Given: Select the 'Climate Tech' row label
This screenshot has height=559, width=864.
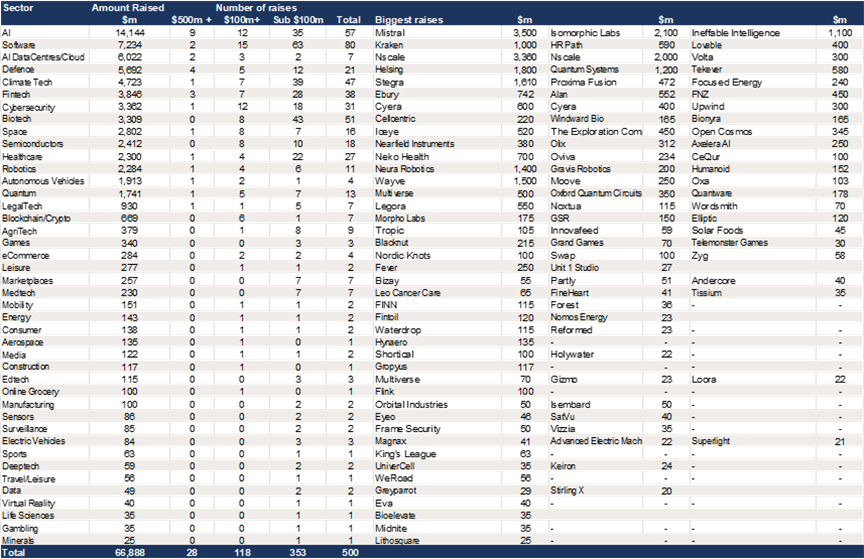Looking at the screenshot, I should (x=27, y=82).
